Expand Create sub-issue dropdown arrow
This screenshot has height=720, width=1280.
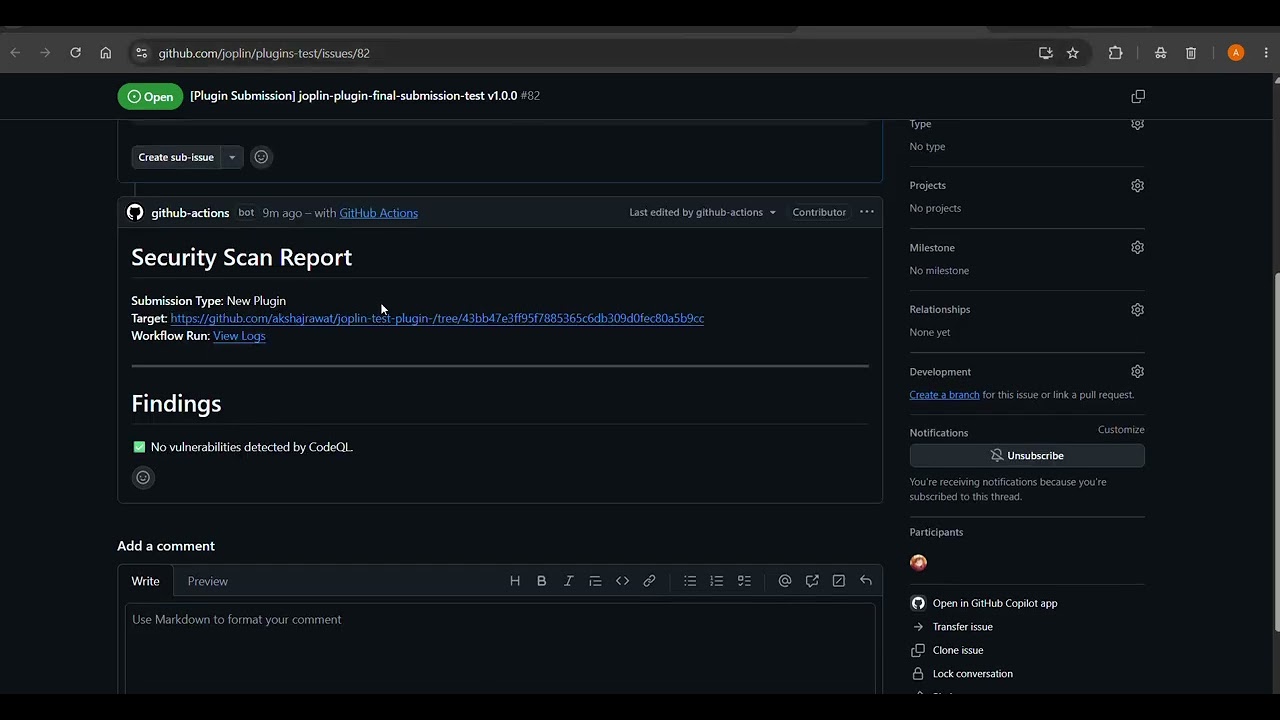tap(232, 157)
